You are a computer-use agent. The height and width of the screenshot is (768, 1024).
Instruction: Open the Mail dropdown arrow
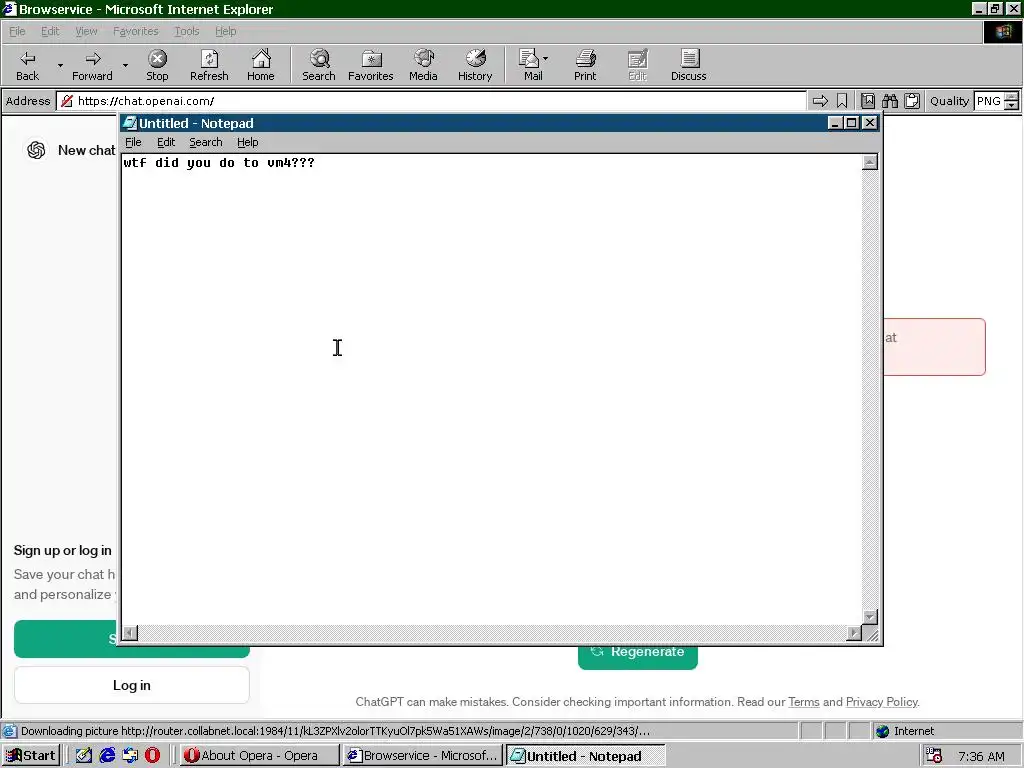click(546, 59)
